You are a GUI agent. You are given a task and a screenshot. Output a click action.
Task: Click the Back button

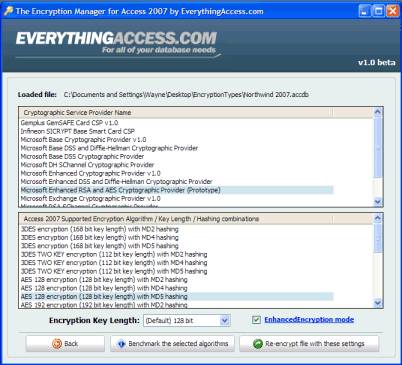coord(65,344)
